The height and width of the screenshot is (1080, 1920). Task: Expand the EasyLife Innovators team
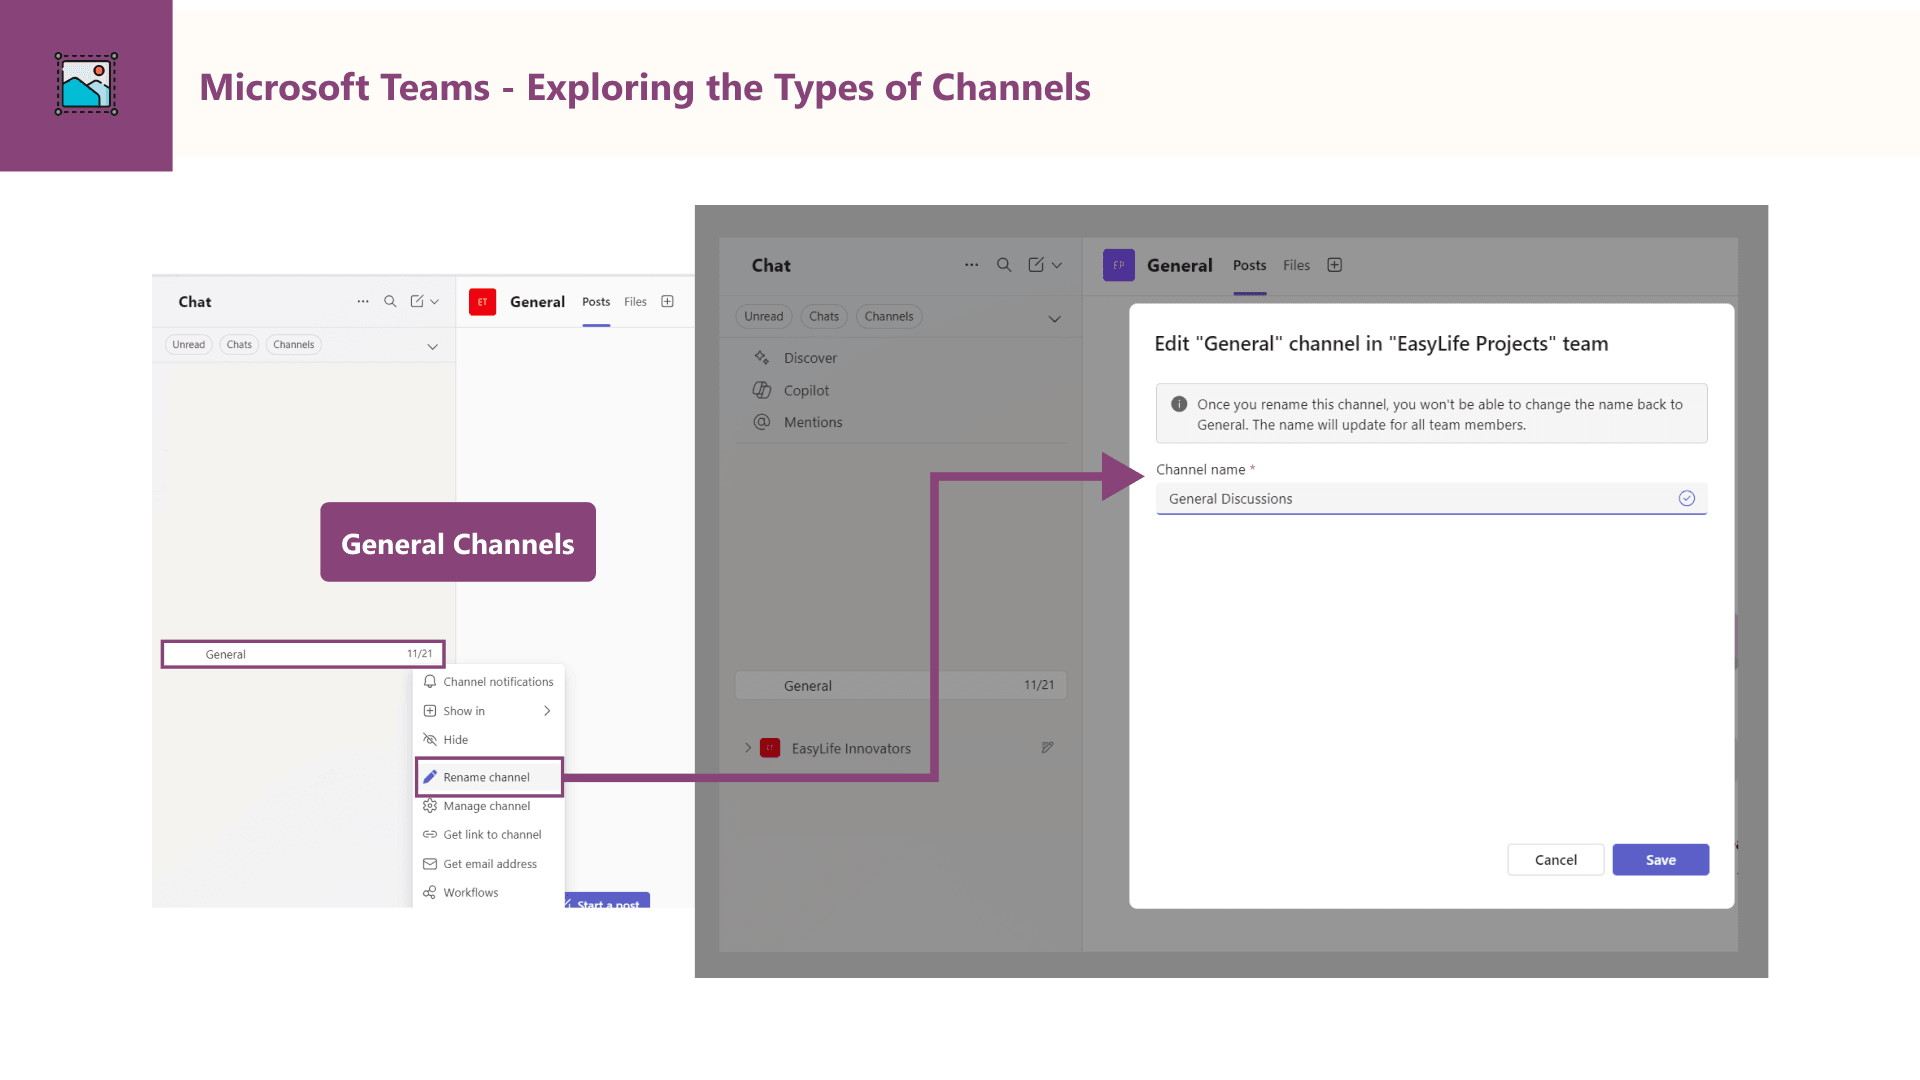(747, 748)
